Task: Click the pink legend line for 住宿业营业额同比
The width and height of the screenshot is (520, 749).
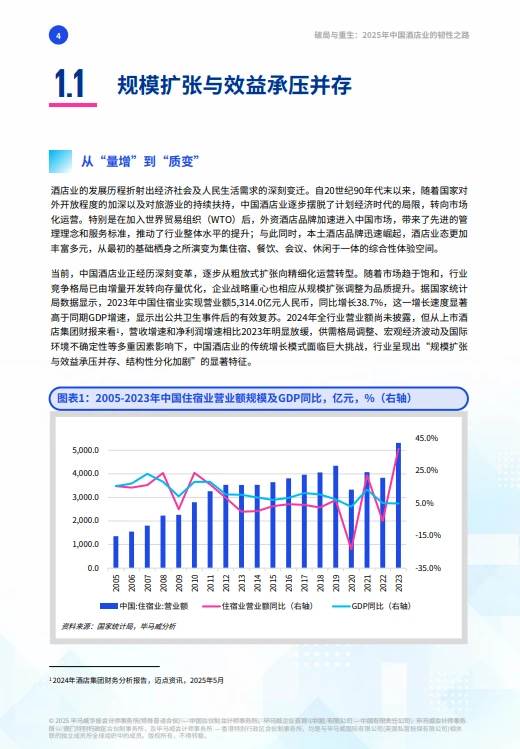Action: [x=211, y=606]
